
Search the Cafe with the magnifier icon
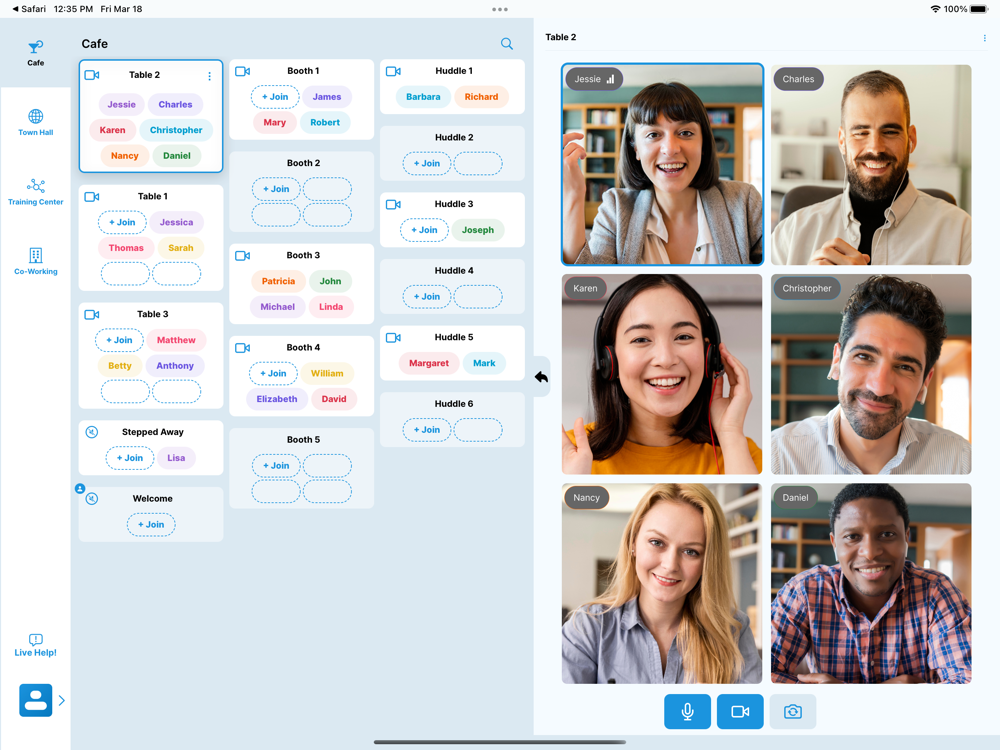click(507, 43)
